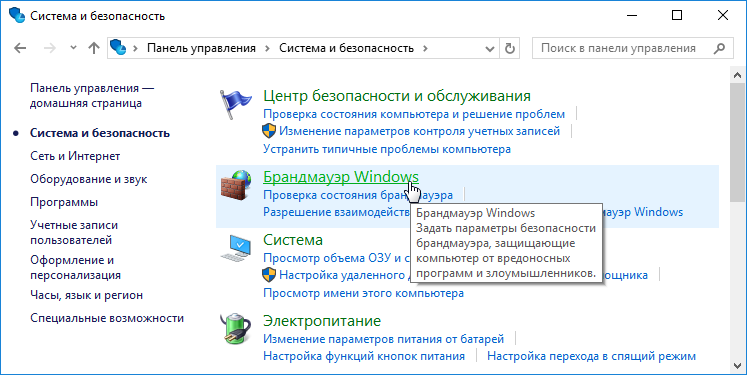
Task: Refresh the Control Panel view
Action: 510,48
